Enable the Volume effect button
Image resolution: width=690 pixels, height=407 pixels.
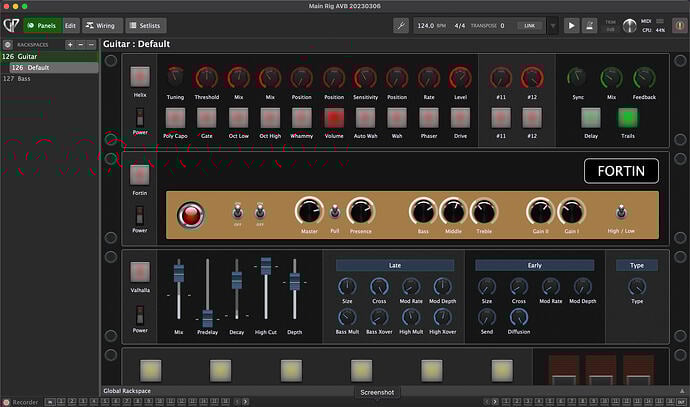tap(334, 117)
